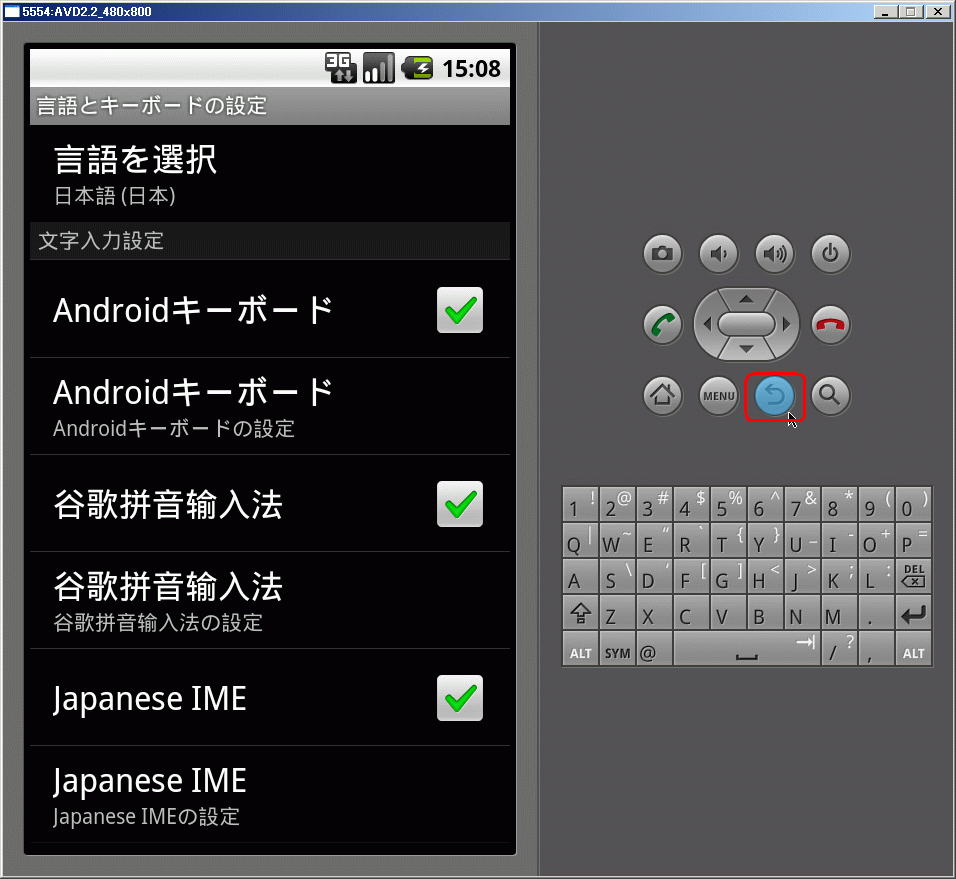
Task: Raise volume with the volume up button
Action: pos(774,253)
